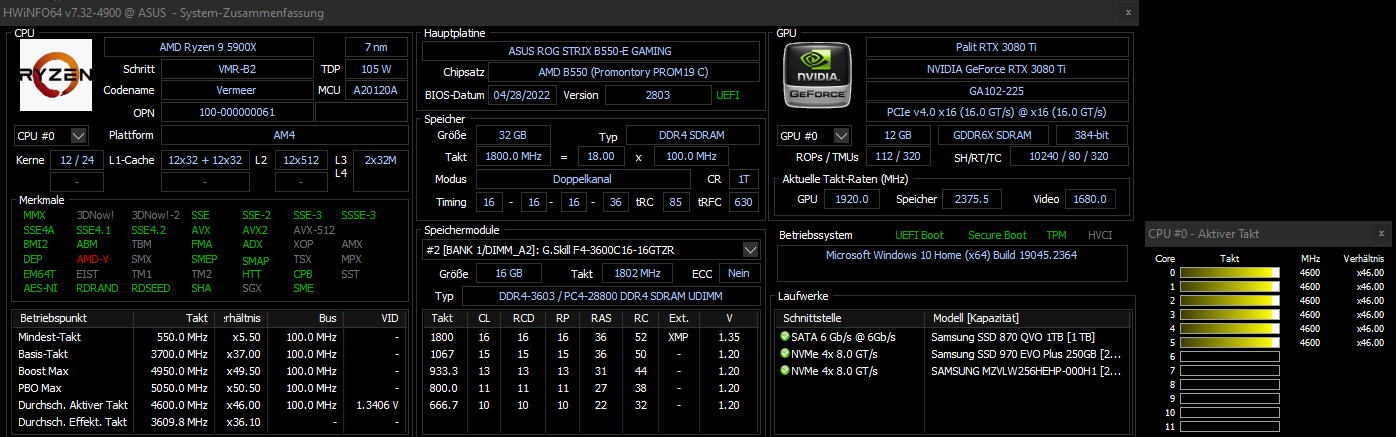The height and width of the screenshot is (437, 1396).
Task: Click the ECC value Nein
Action: click(739, 273)
